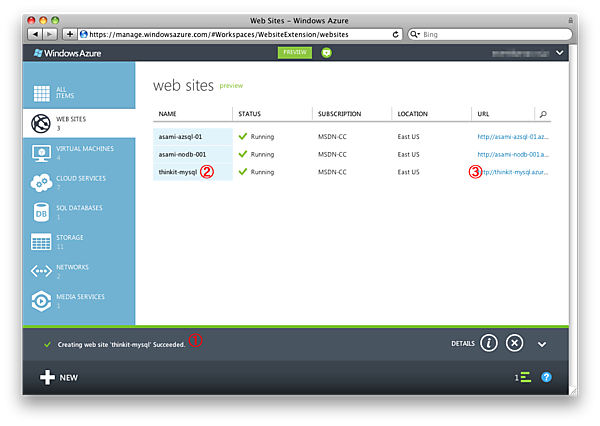Click the search magnifier in table header
Viewport: 600px width, 426px height.
coord(543,114)
